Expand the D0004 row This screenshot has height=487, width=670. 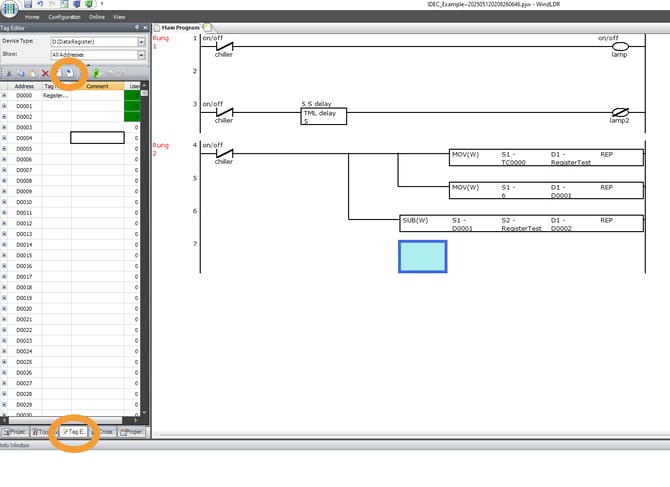pyautogui.click(x=4, y=138)
